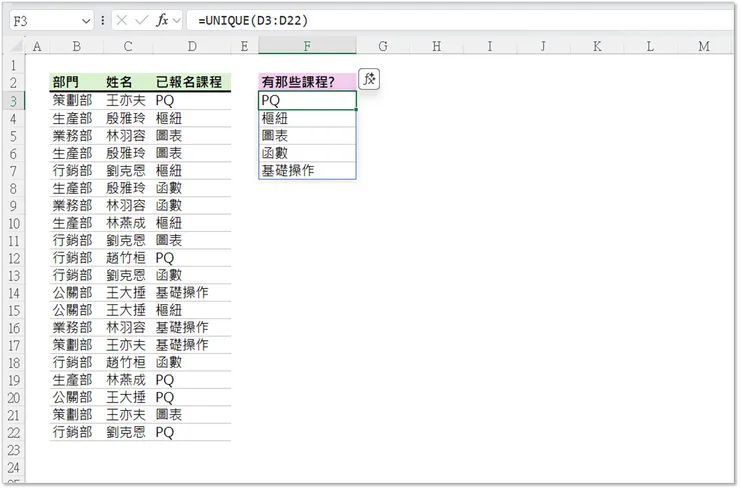Click PQ in cell D20
Screen dimensions: 740x489
(x=165, y=397)
